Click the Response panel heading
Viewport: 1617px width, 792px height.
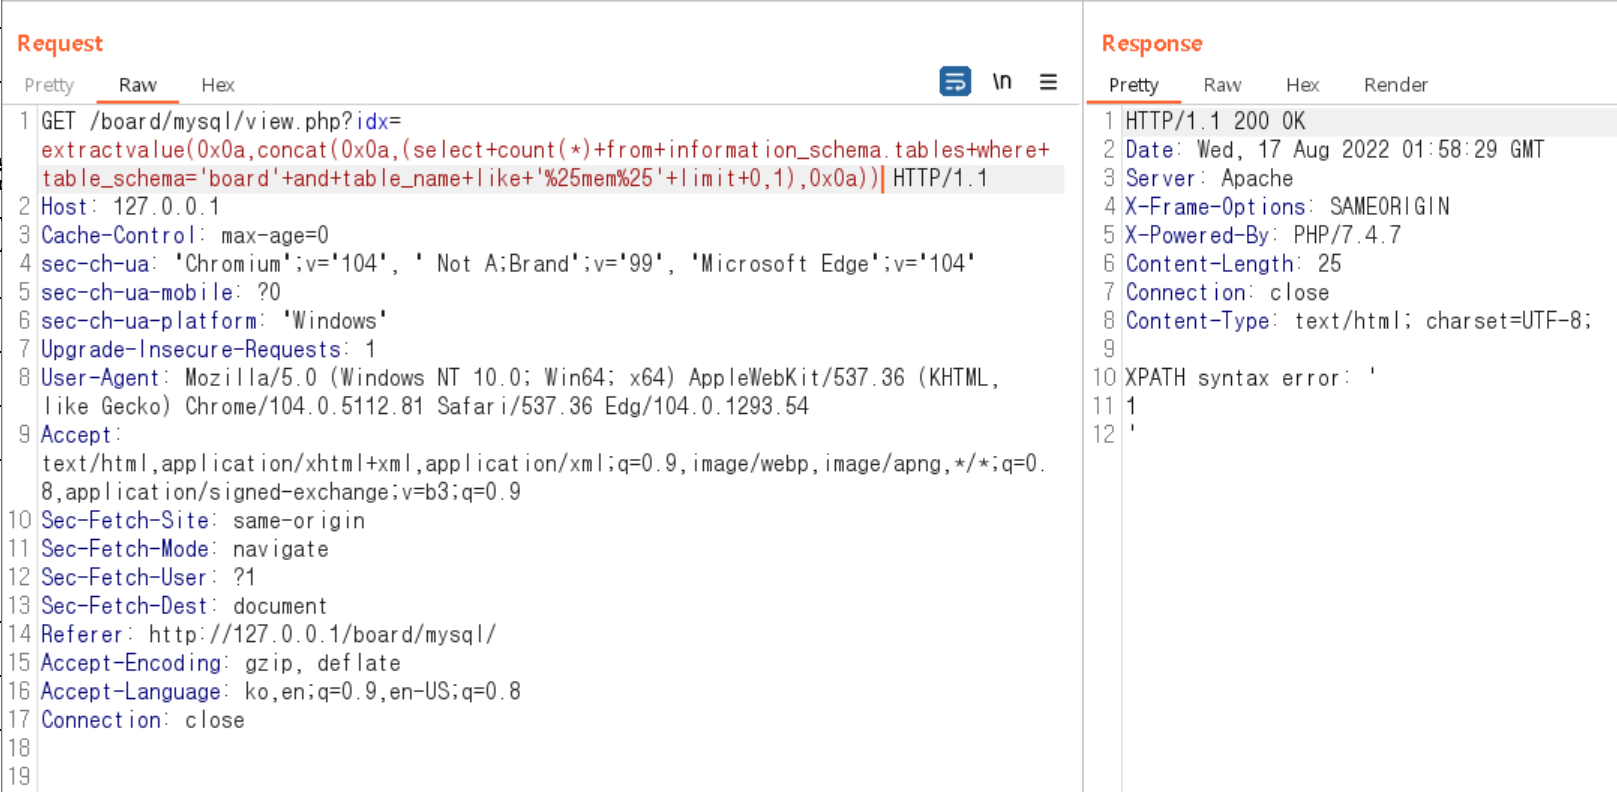click(x=1152, y=43)
